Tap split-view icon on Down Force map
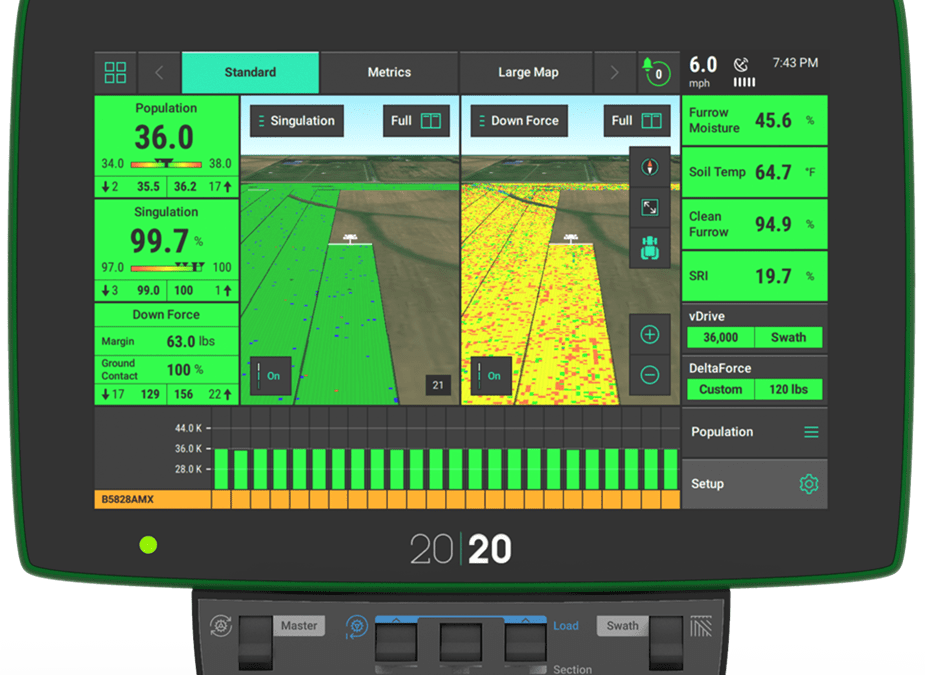Screen dimensions: 925x675 (651, 121)
